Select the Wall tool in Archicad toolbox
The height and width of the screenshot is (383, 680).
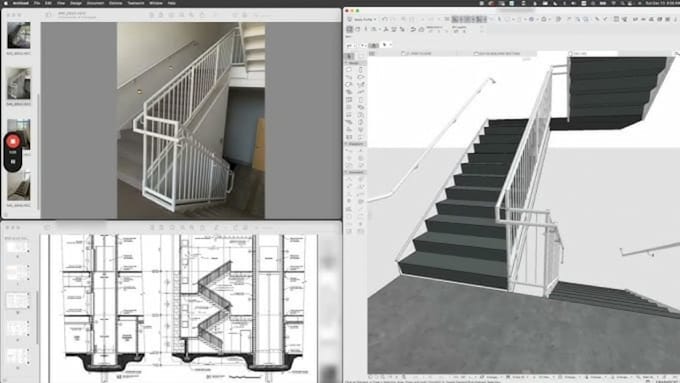(x=350, y=70)
